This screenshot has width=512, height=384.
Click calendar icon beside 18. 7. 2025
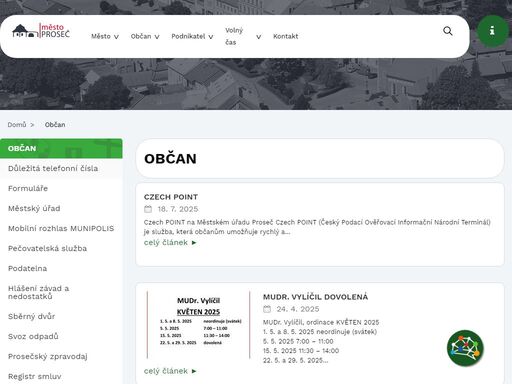[x=148, y=209]
